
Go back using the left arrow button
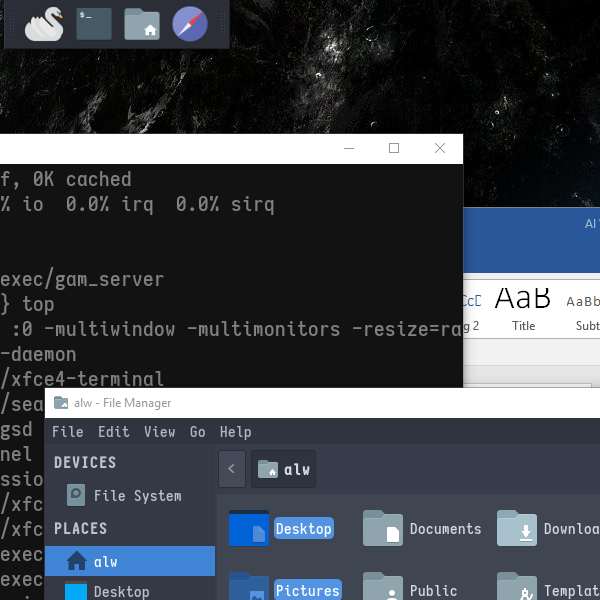coord(231,468)
